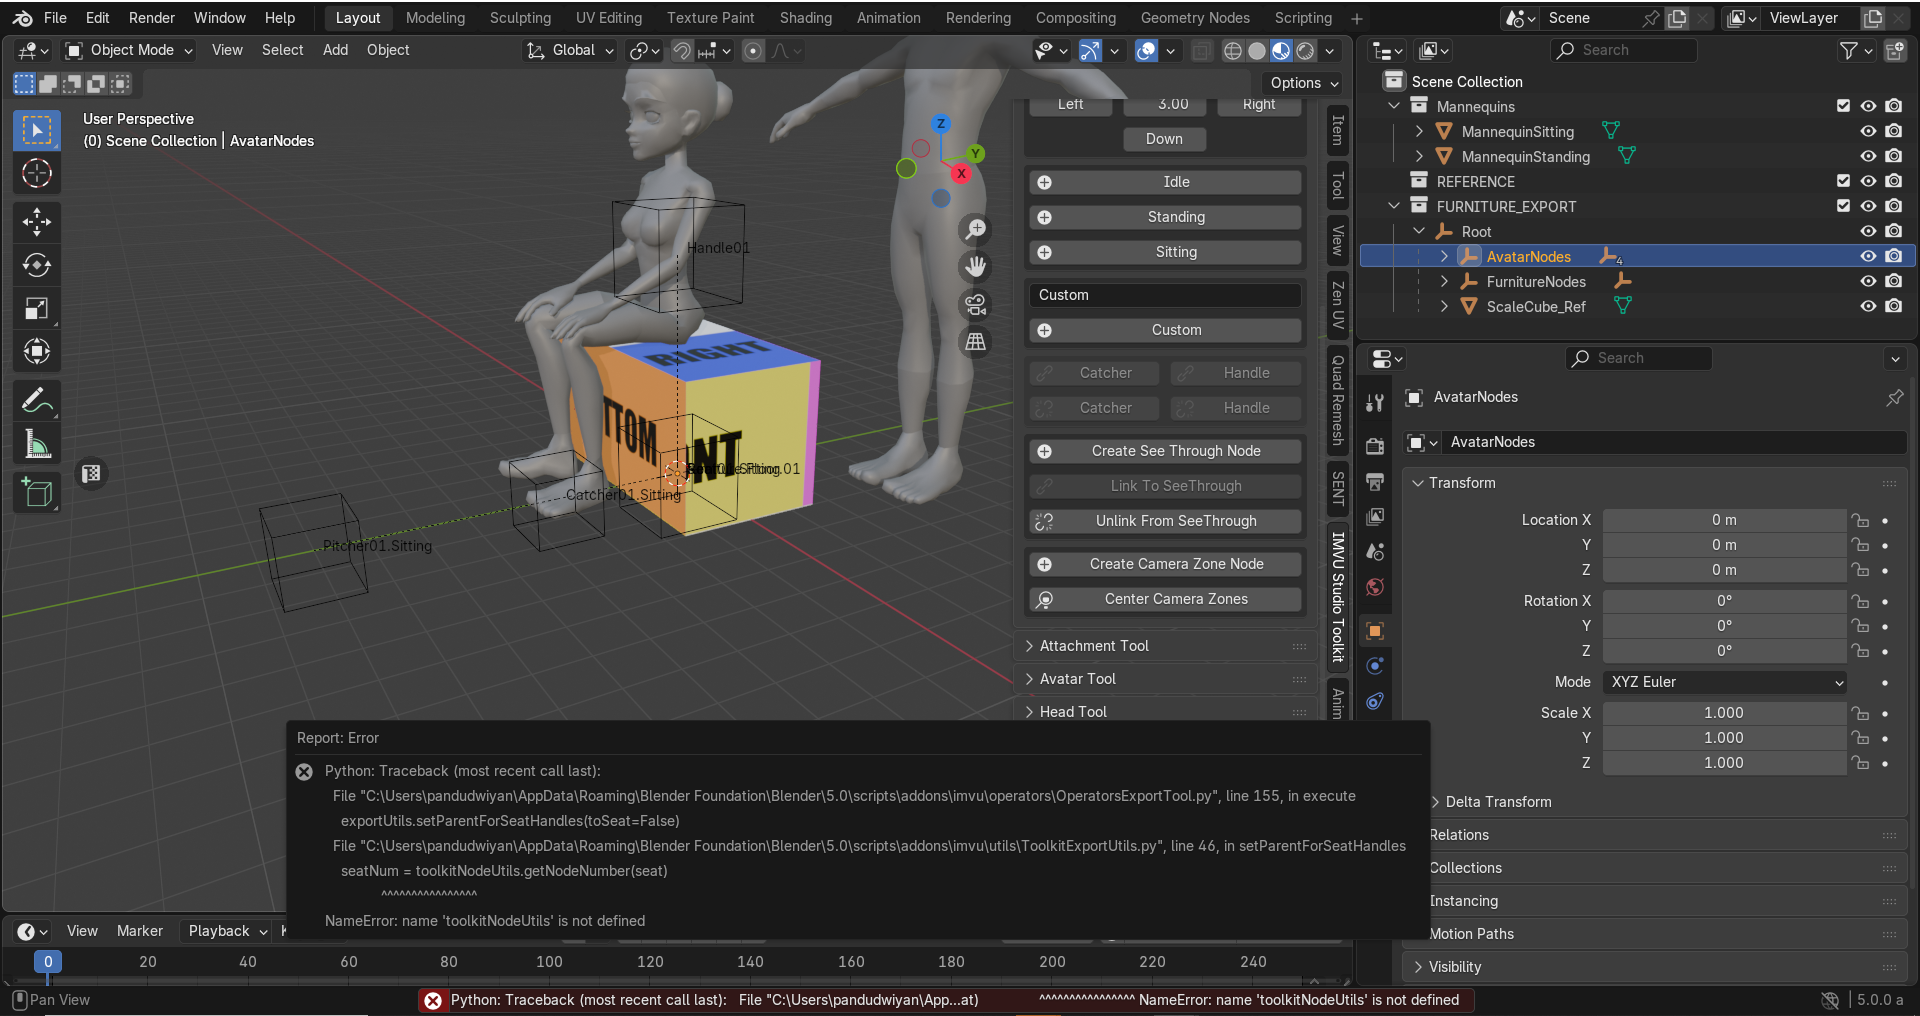Open the Item sidebar tab
Viewport: 1920px width, 1016px height.
click(1338, 130)
